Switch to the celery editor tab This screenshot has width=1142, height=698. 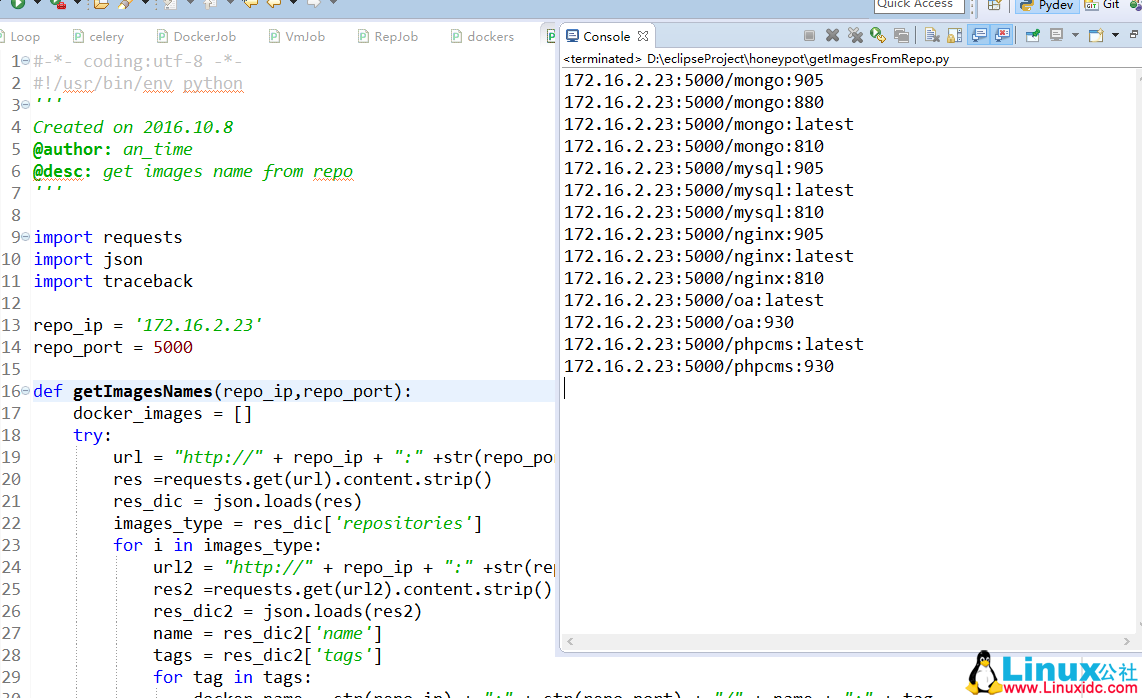(106, 37)
